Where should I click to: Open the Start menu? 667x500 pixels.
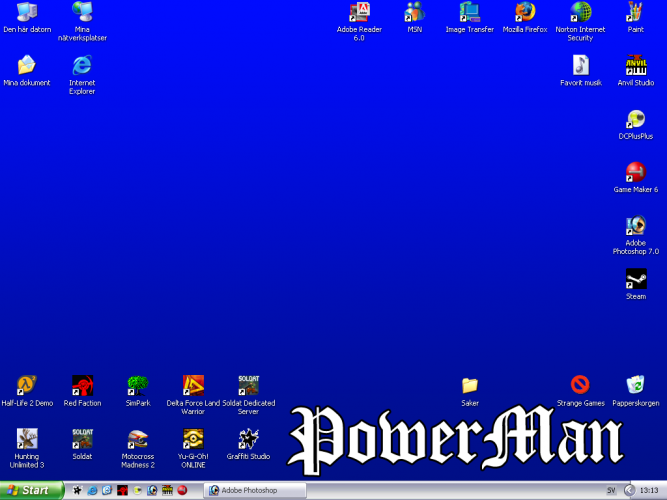32,490
